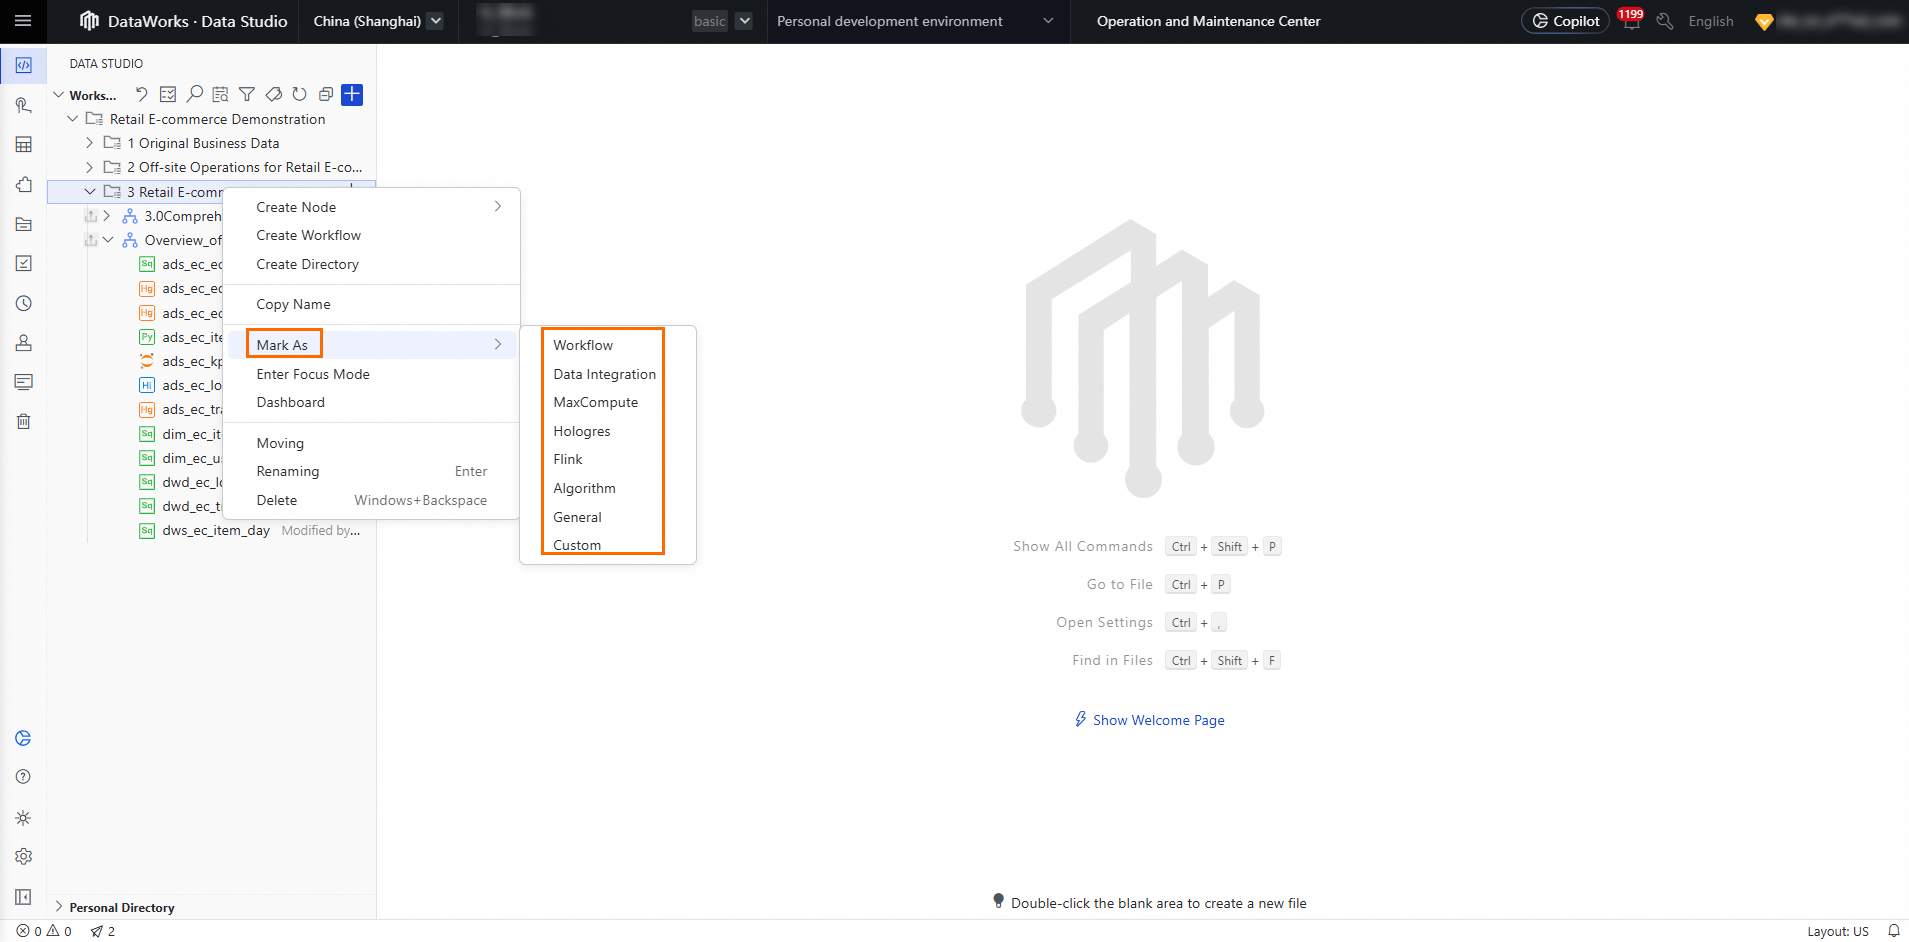Click the errors and warnings status indicator

(x=44, y=931)
